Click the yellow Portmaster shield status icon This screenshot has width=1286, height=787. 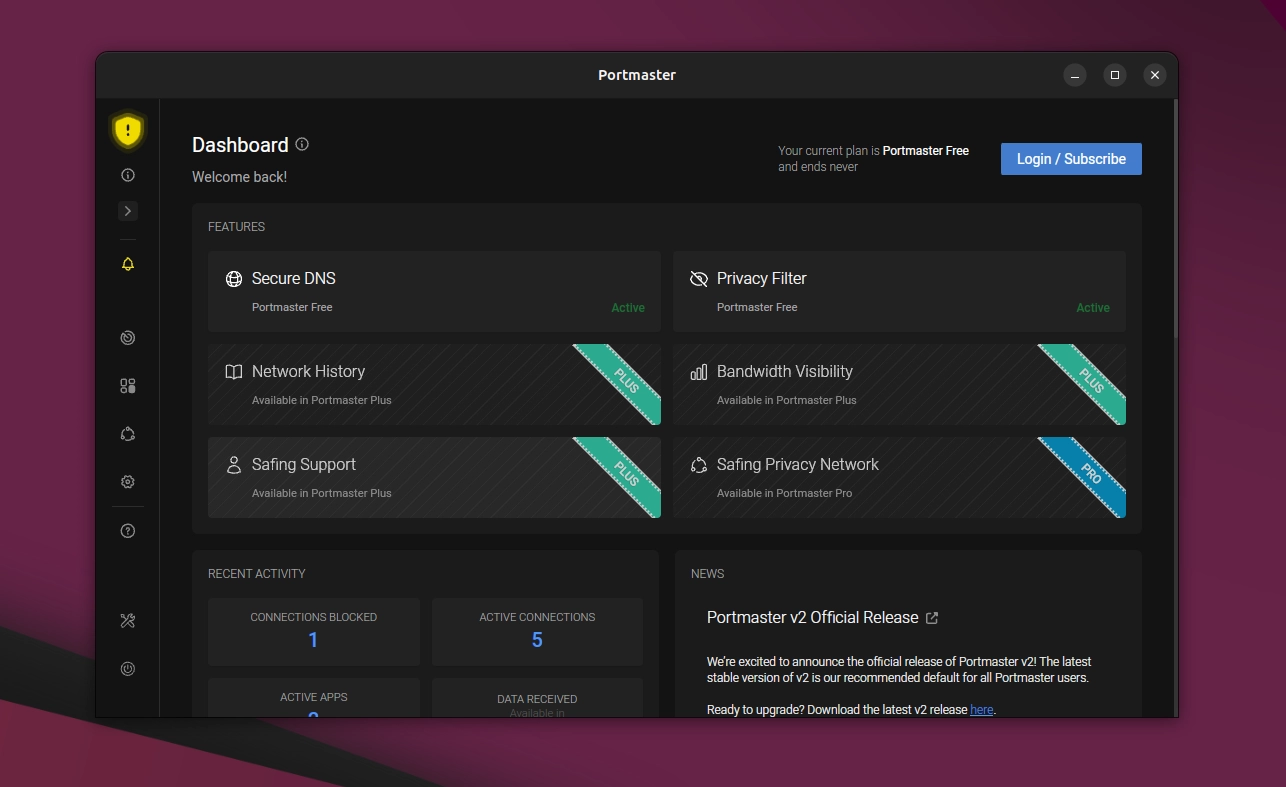tap(127, 130)
